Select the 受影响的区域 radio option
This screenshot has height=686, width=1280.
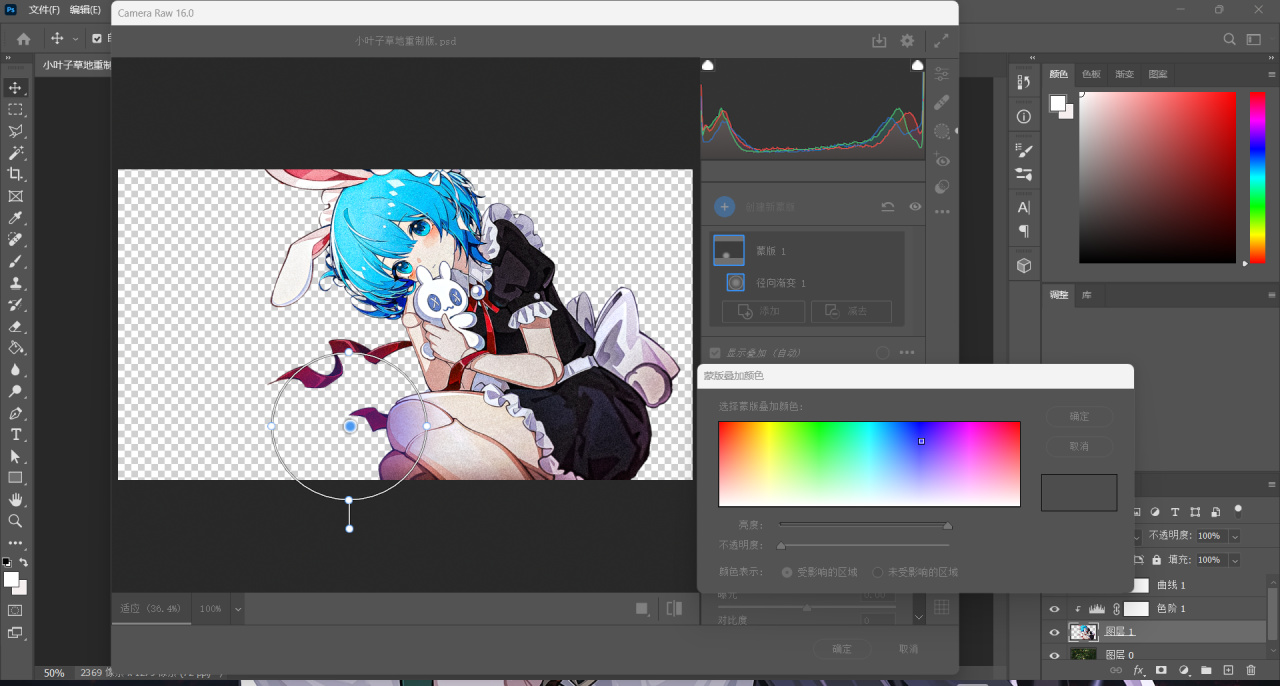click(x=787, y=572)
